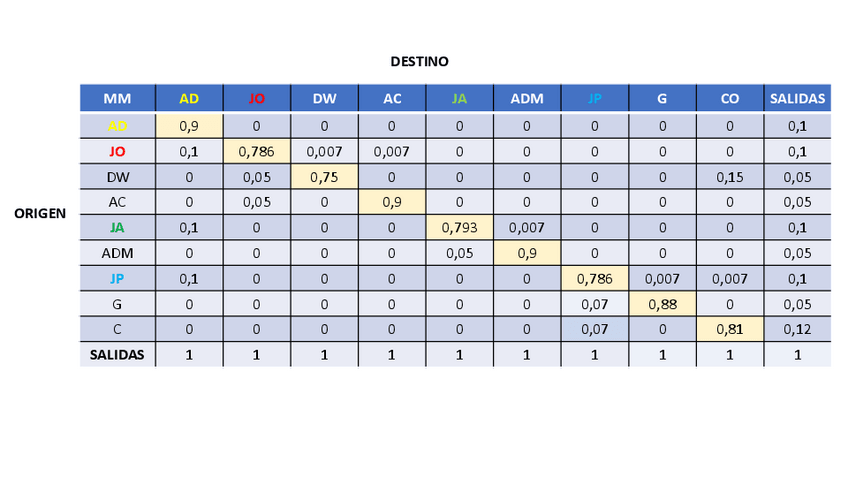Click the CO column header

730,98
